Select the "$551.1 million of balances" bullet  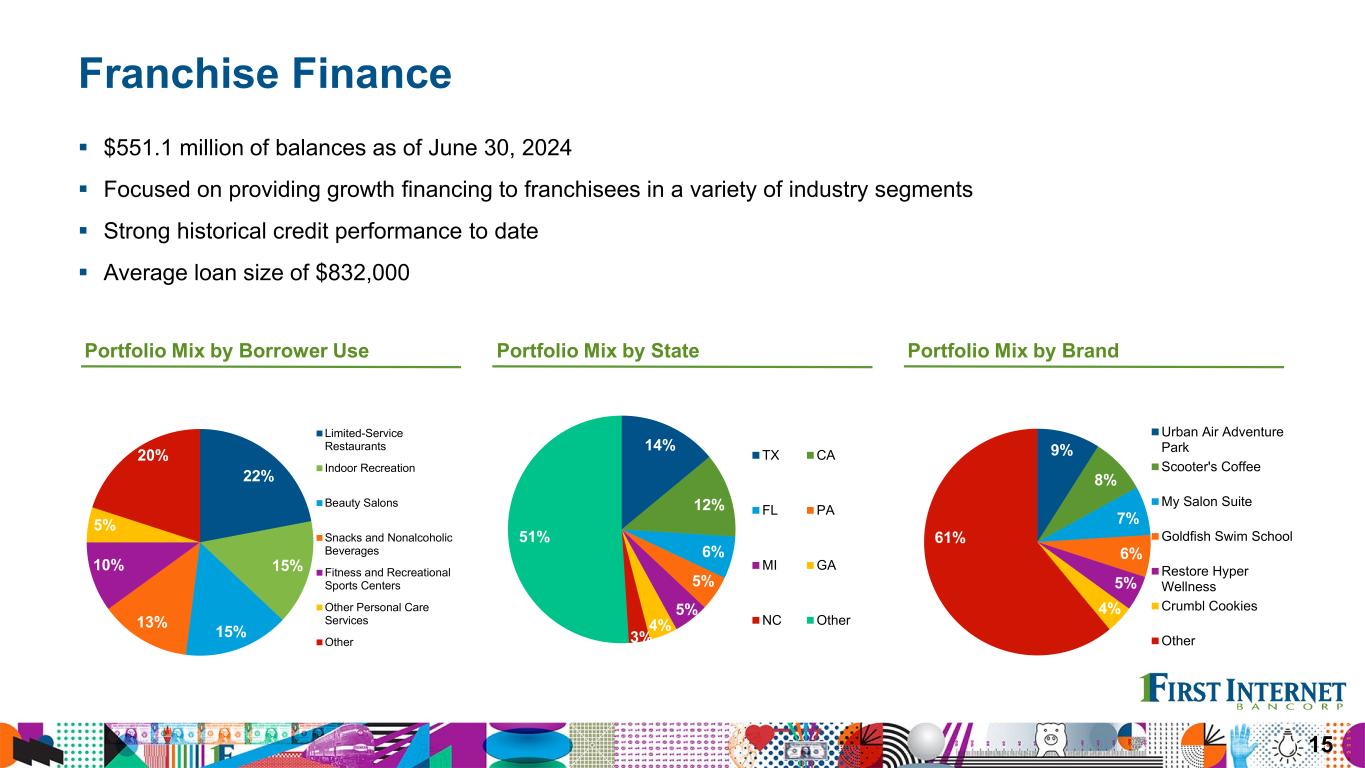[x=338, y=148]
